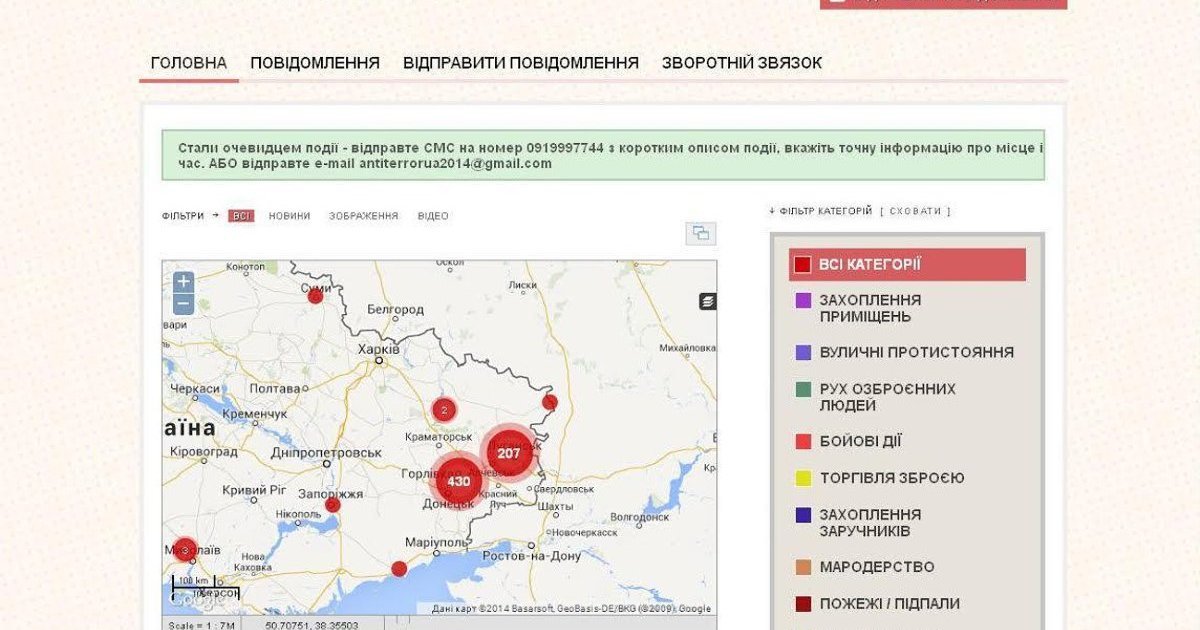Select the БОЙОВІ ДІЇ category
The height and width of the screenshot is (630, 1200).
tap(860, 442)
